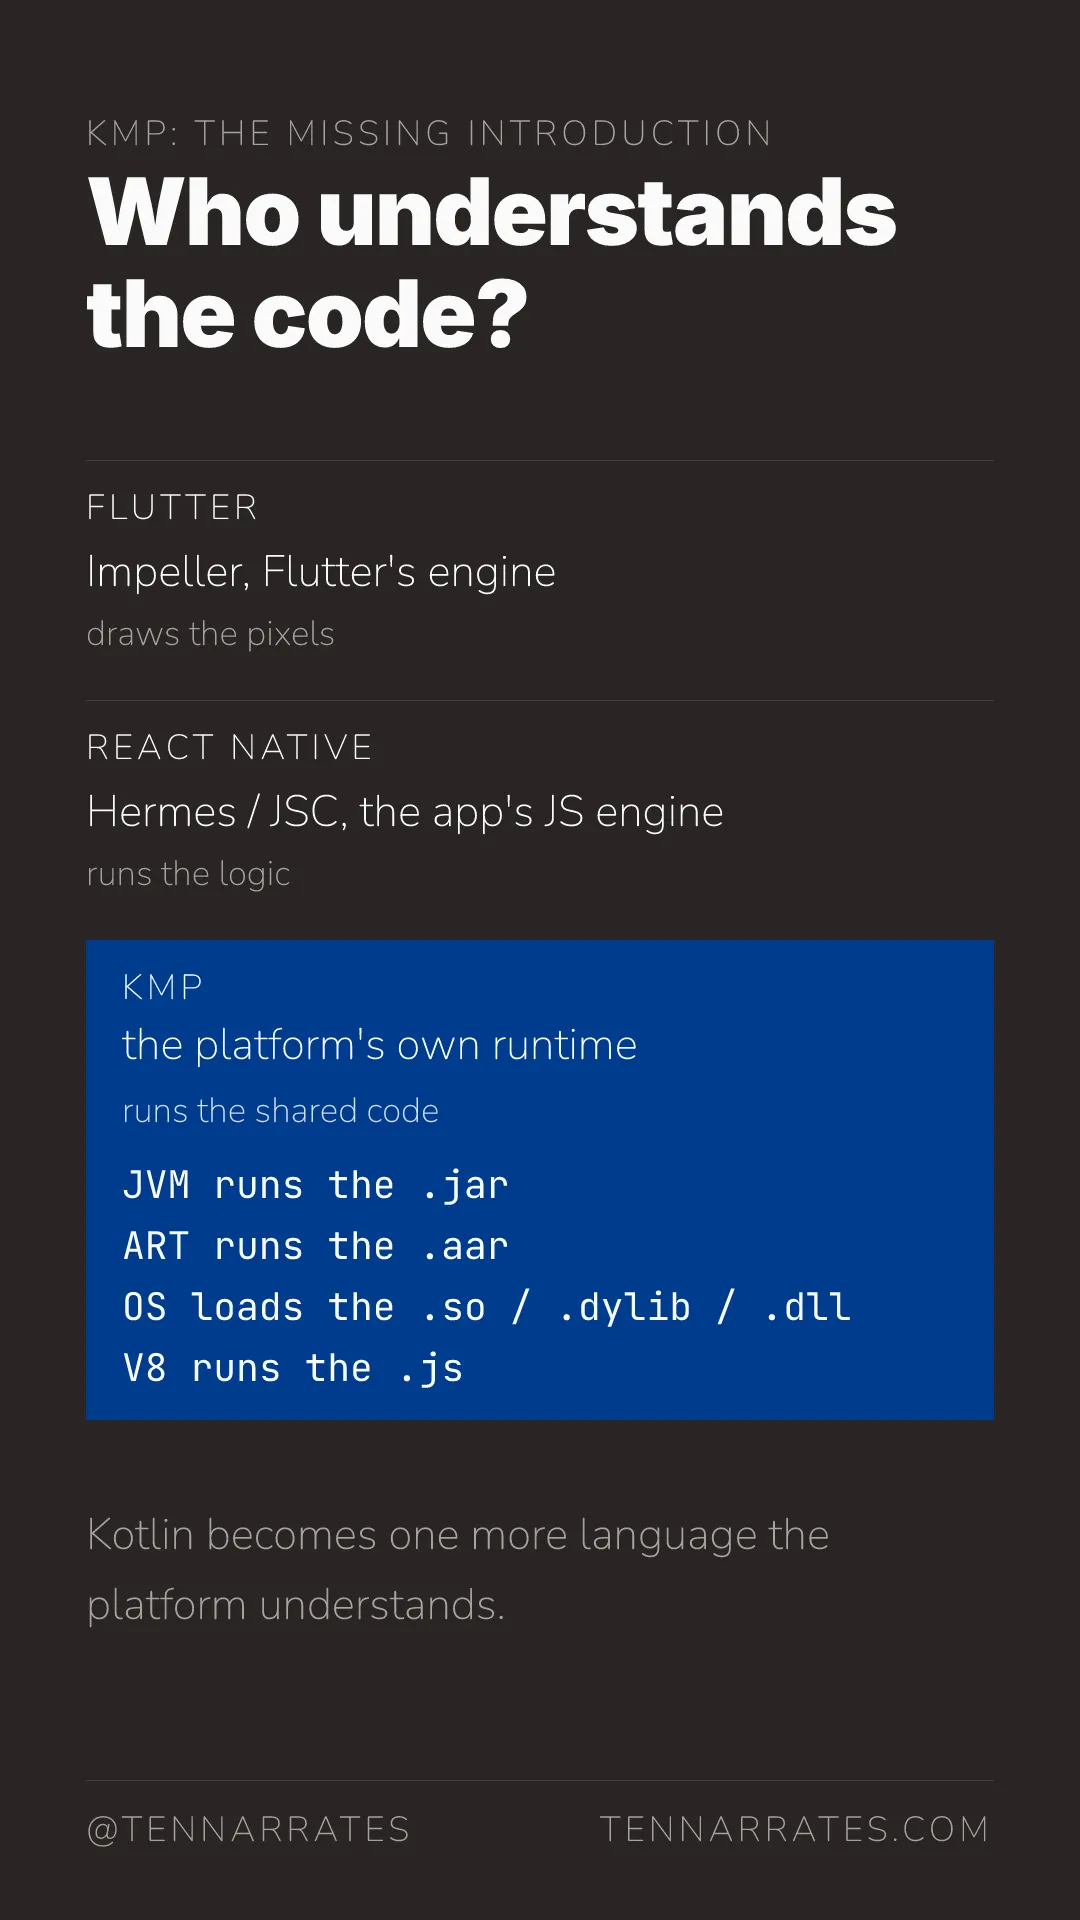Select 'the platform's own runtime' text

pyautogui.click(x=379, y=1046)
